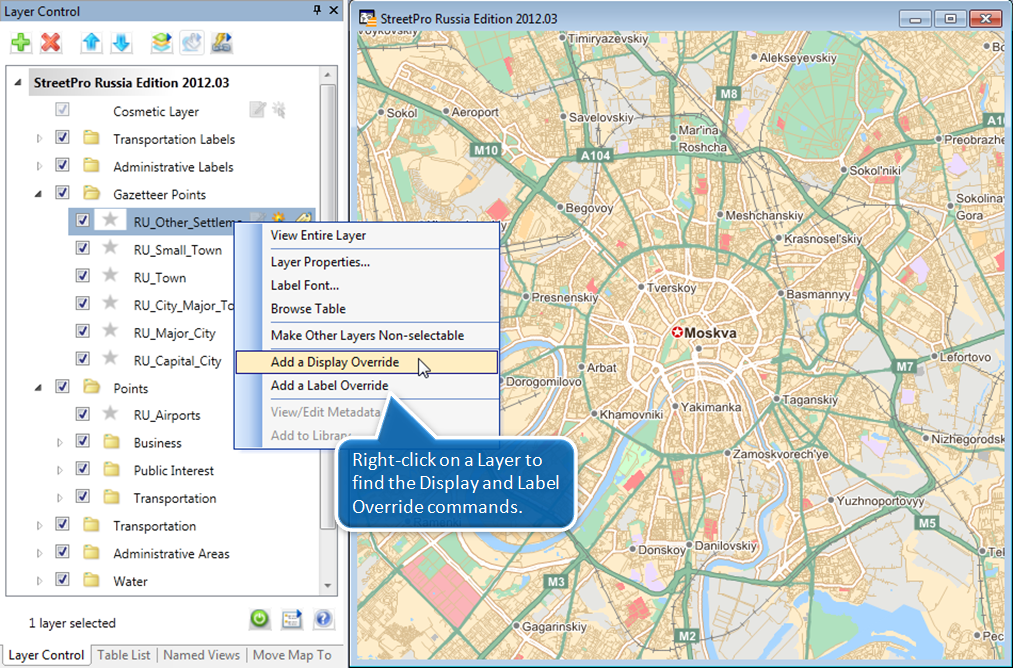Collapse the StreetPro Russia Edition root node
This screenshot has width=1013, height=668.
[18, 82]
